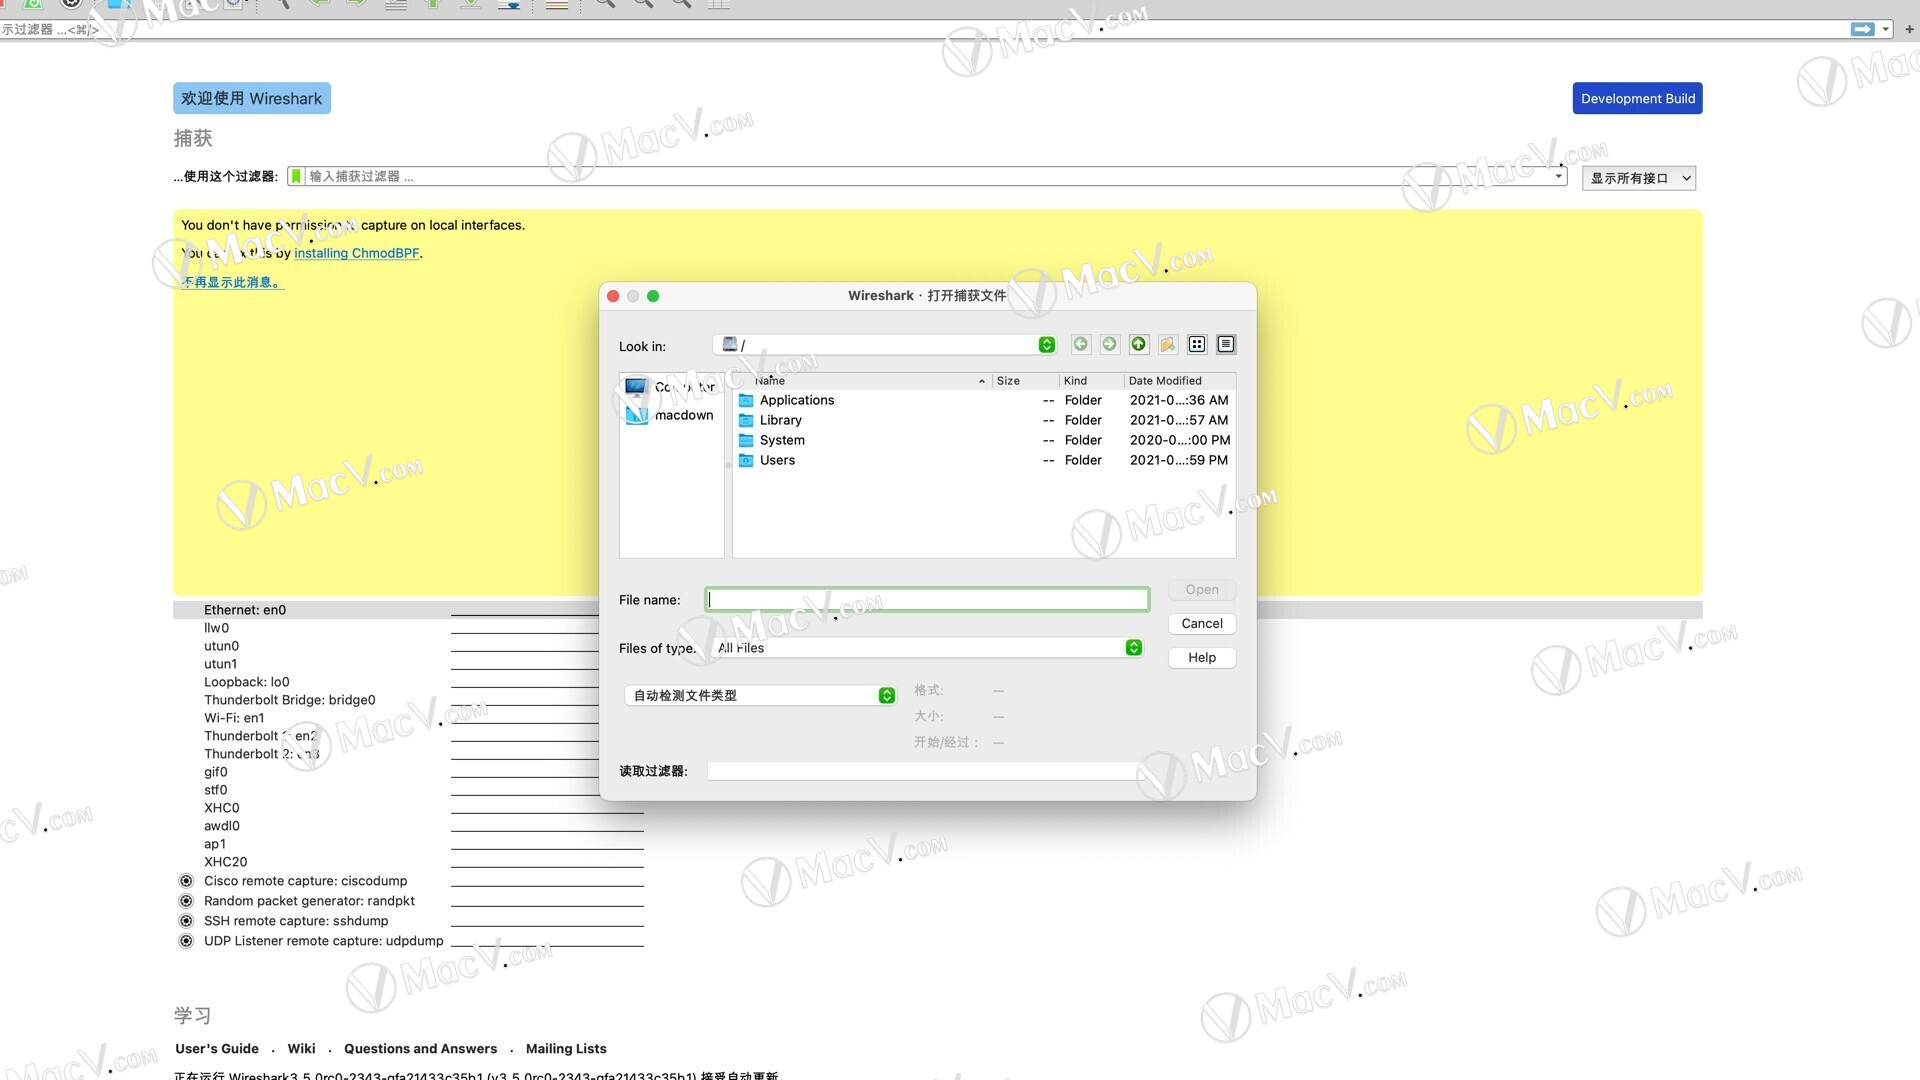Click the File name input field
Image resolution: width=1920 pixels, height=1080 pixels.
pyautogui.click(x=927, y=599)
